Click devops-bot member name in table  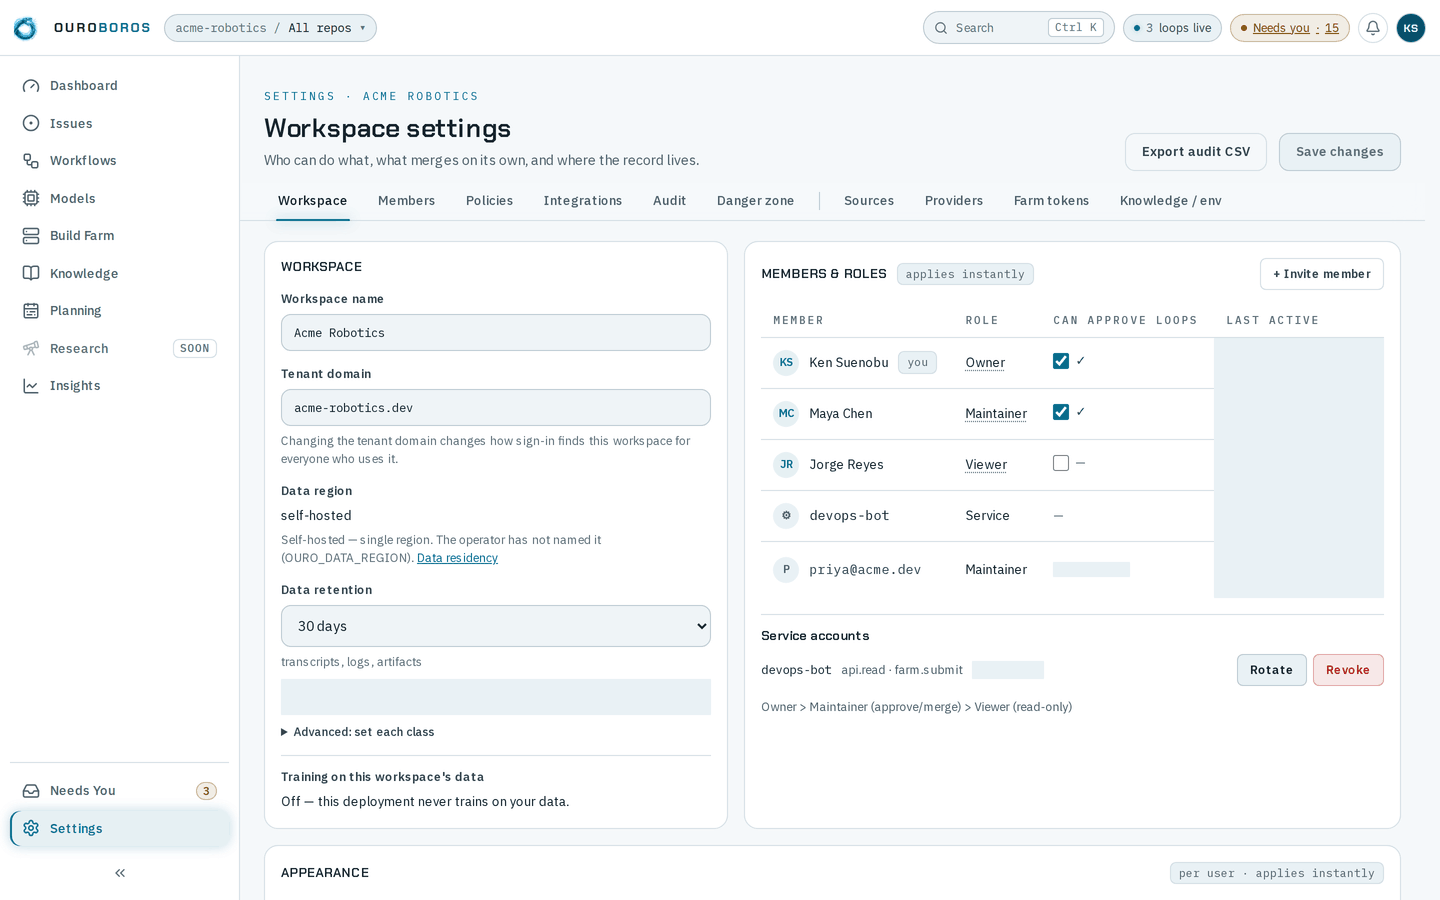pyautogui.click(x=849, y=516)
